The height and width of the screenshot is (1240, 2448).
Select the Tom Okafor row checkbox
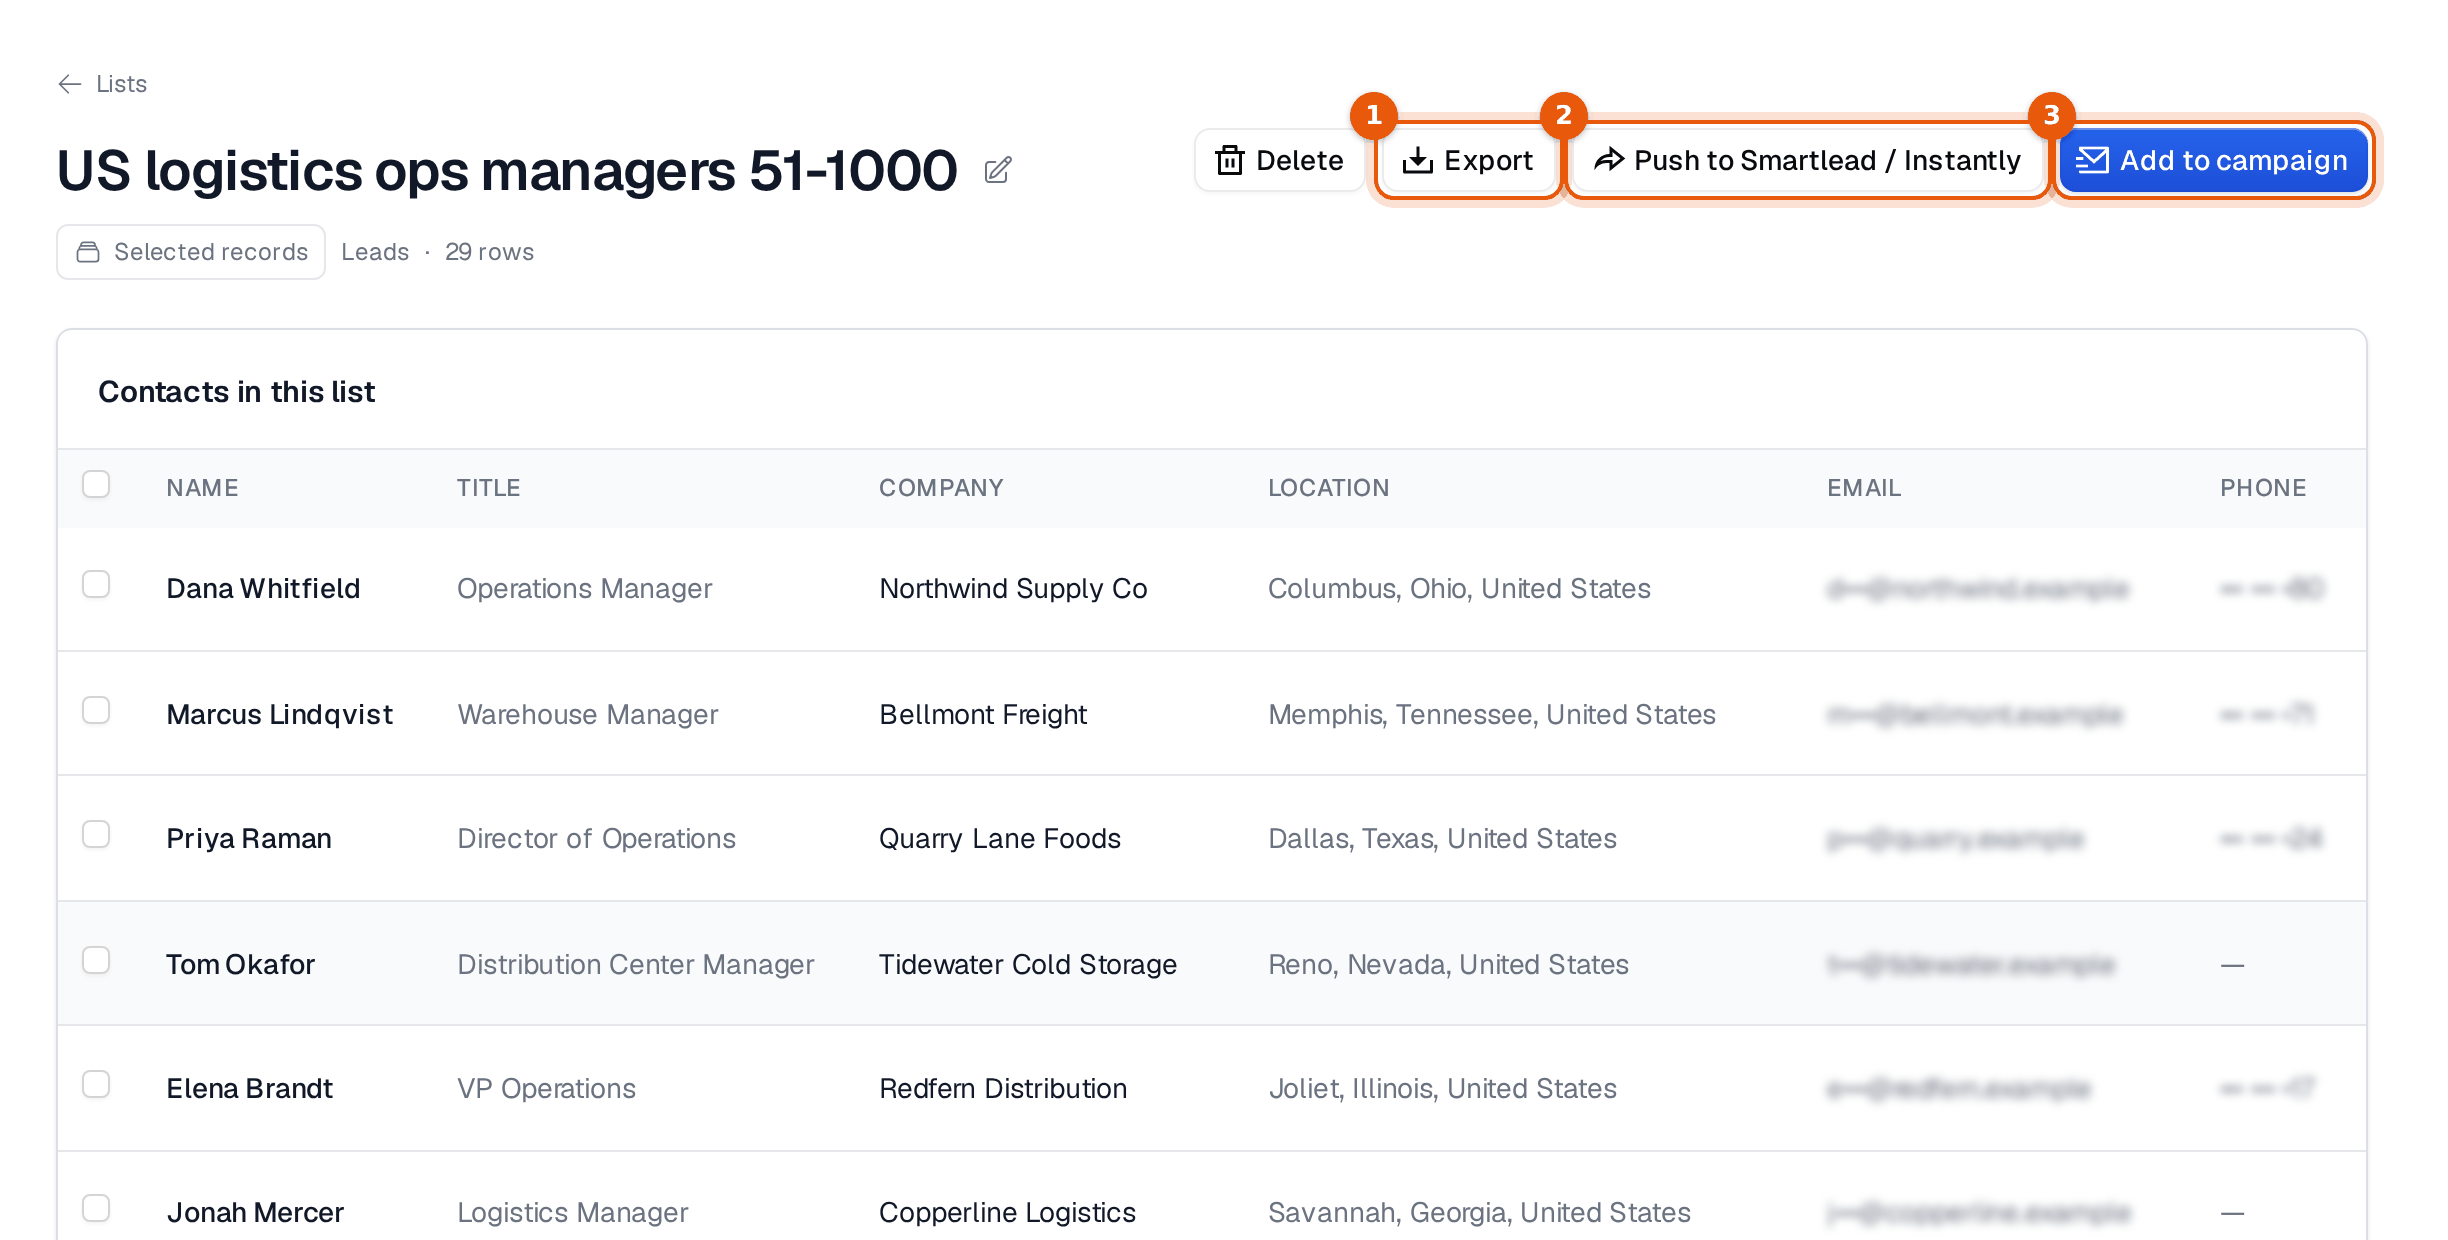(96, 960)
